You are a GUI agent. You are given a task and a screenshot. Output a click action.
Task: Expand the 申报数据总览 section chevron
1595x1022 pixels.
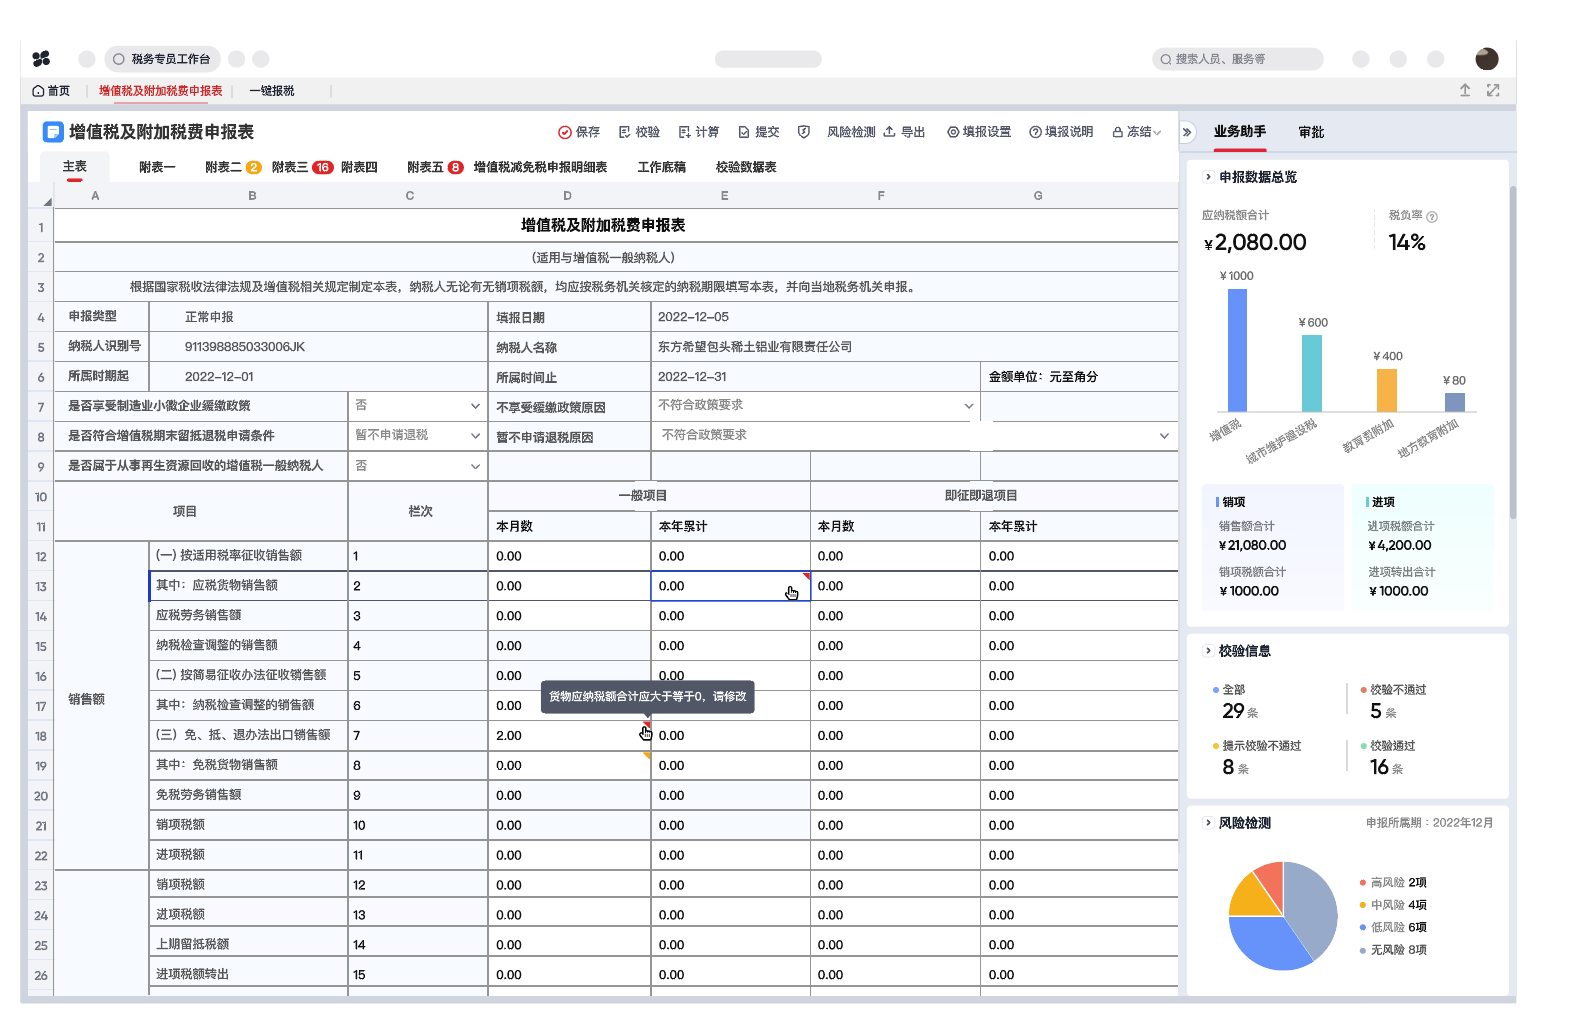pyautogui.click(x=1208, y=177)
